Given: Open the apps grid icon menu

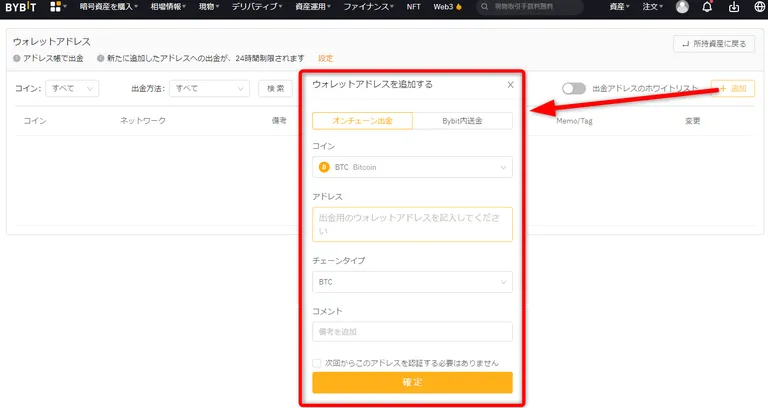Looking at the screenshot, I should (x=55, y=7).
